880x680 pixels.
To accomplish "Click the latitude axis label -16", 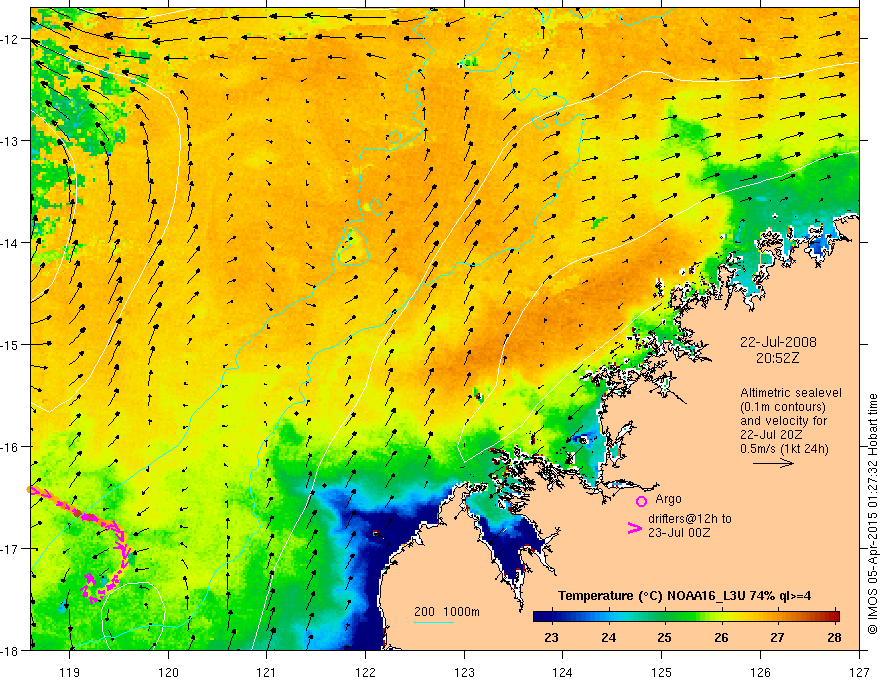I will 11,447.
